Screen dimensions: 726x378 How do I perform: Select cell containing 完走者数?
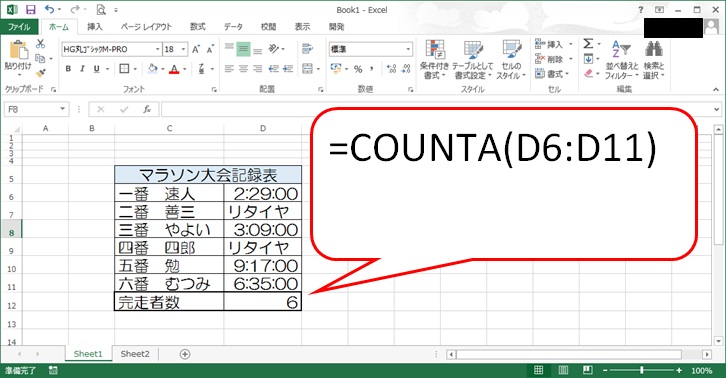[169, 302]
